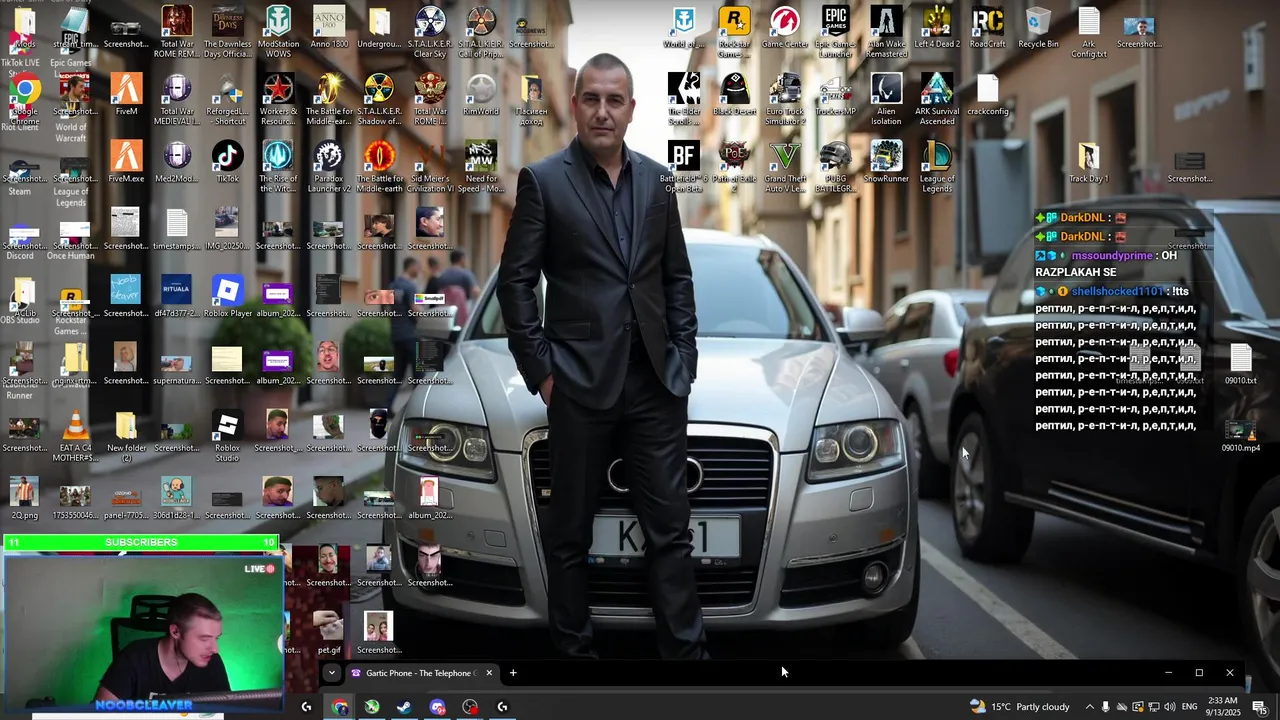
Task: Open the Ark Config.txt file
Action: pyautogui.click(x=1088, y=33)
